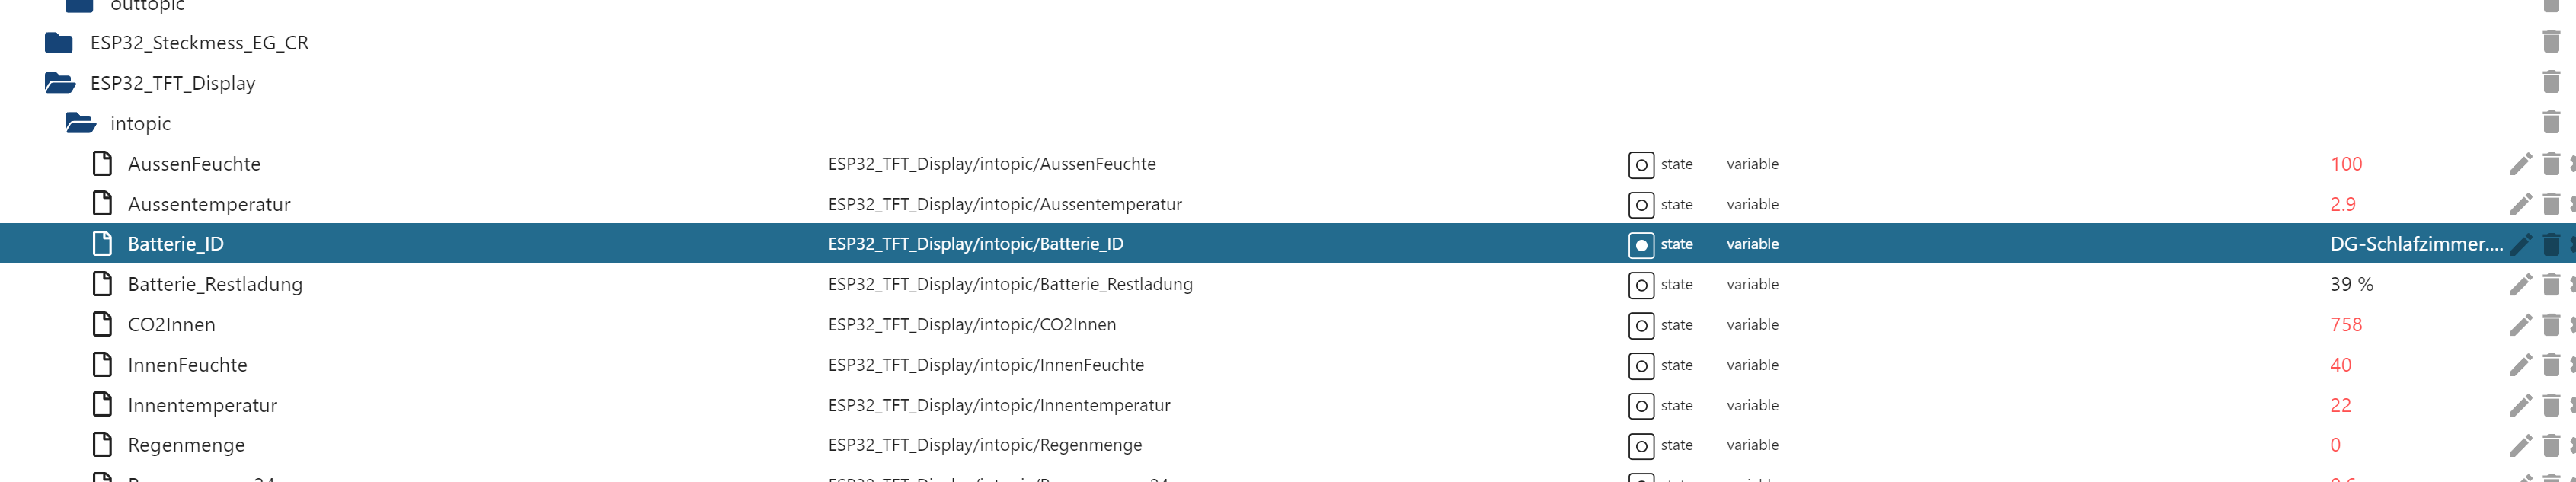Collapse the ESP32_TFT_Display folder

[x=60, y=83]
